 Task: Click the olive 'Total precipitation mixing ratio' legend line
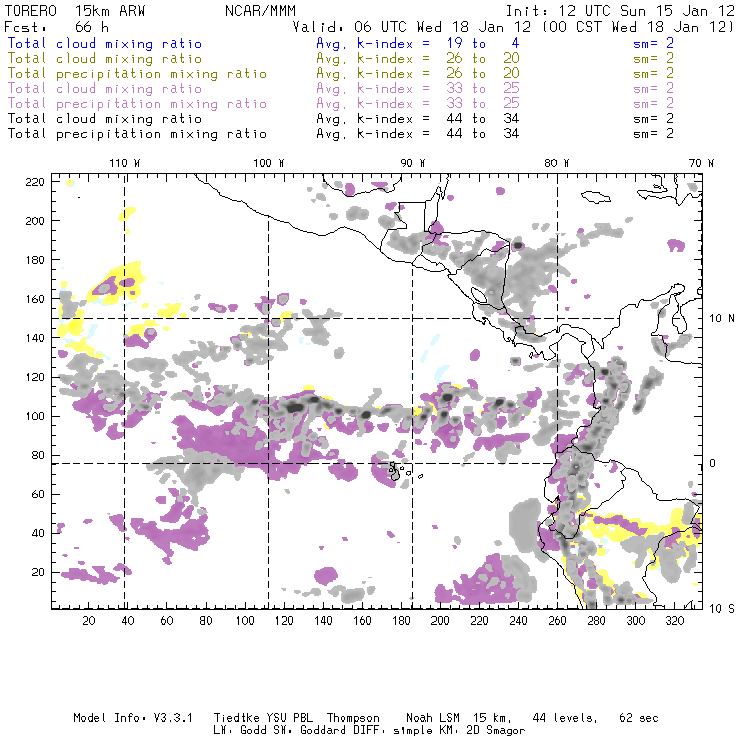point(137,74)
